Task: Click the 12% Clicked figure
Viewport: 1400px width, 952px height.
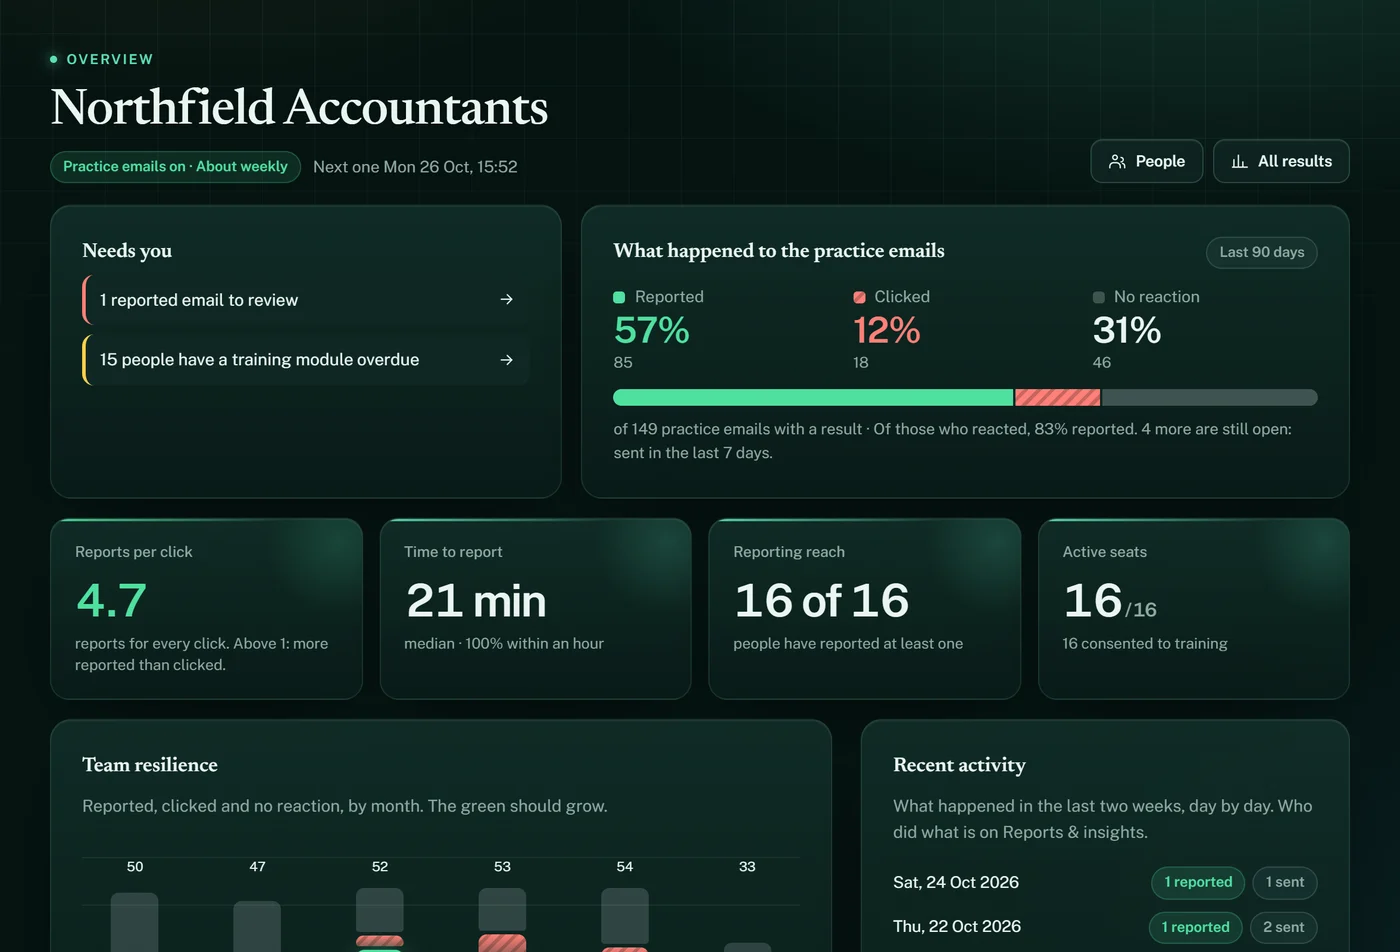Action: [x=887, y=330]
